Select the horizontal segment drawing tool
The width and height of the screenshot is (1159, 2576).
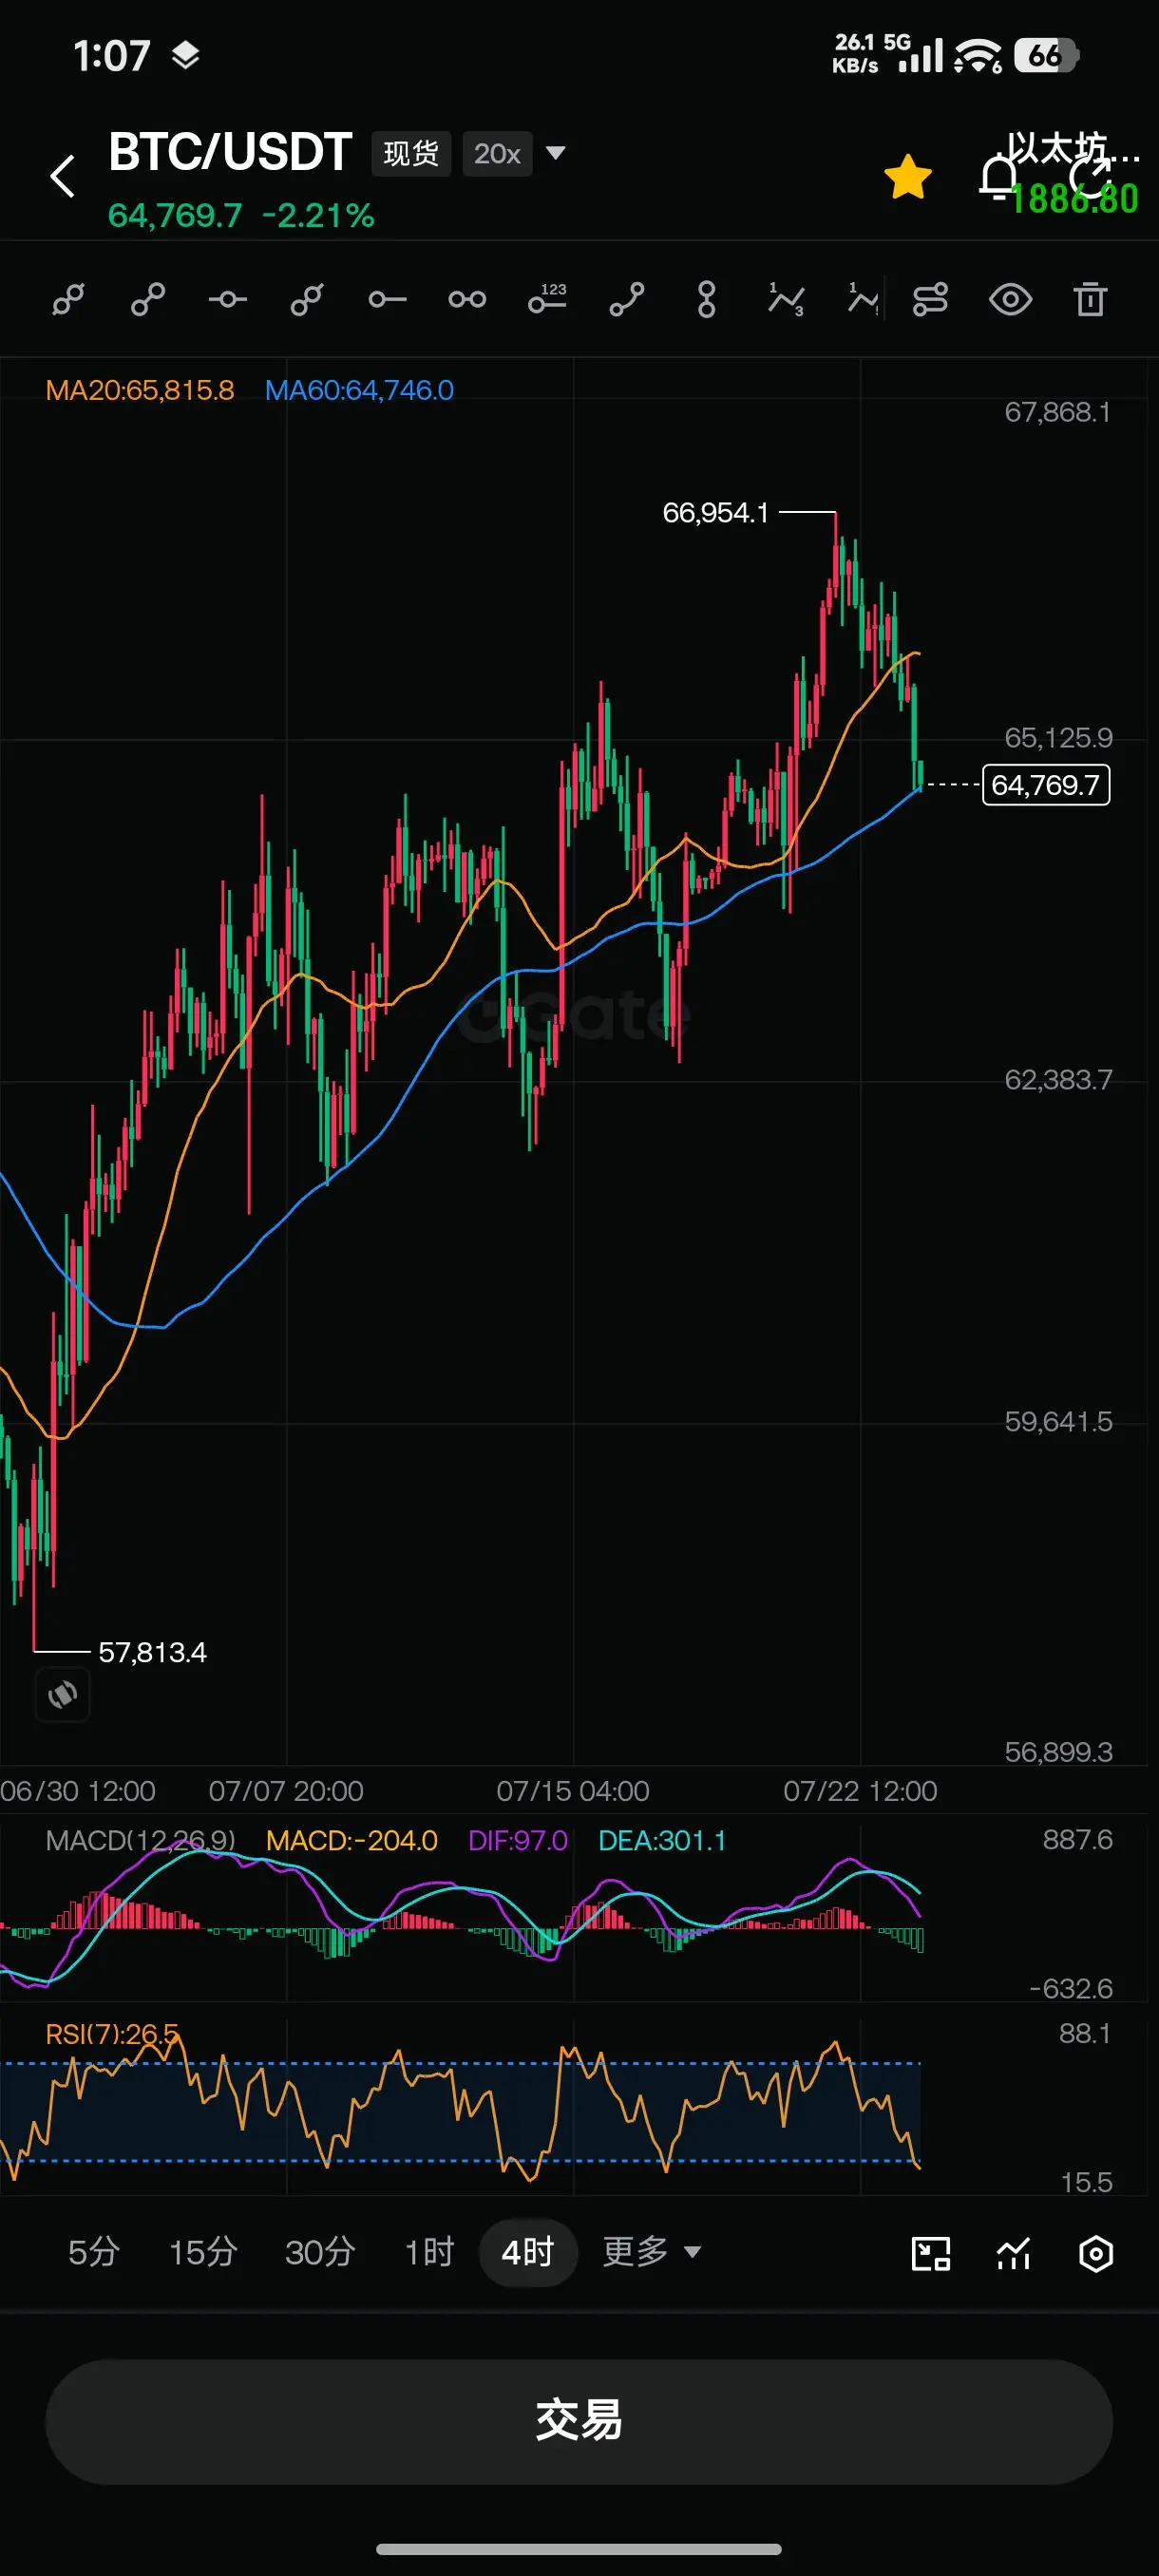(467, 299)
